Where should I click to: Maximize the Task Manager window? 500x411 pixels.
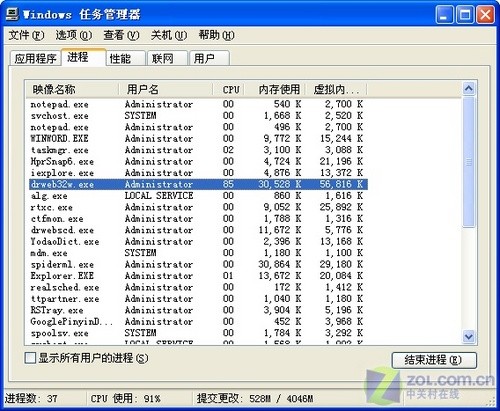tap(465, 15)
